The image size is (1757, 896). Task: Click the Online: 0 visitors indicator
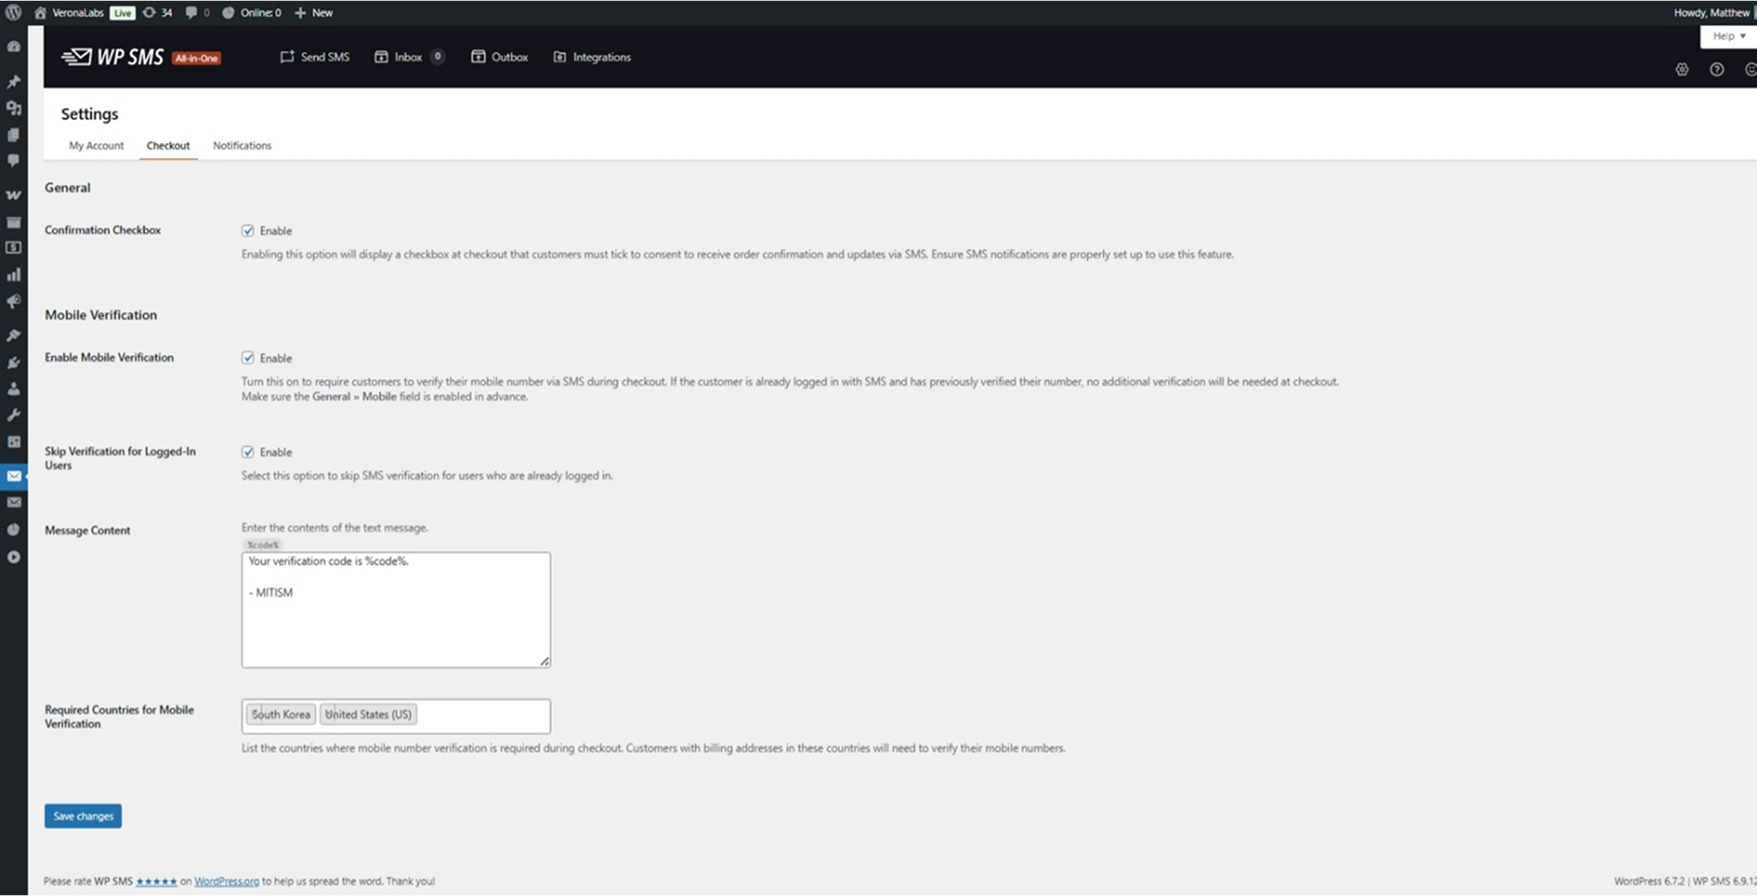[x=251, y=13]
